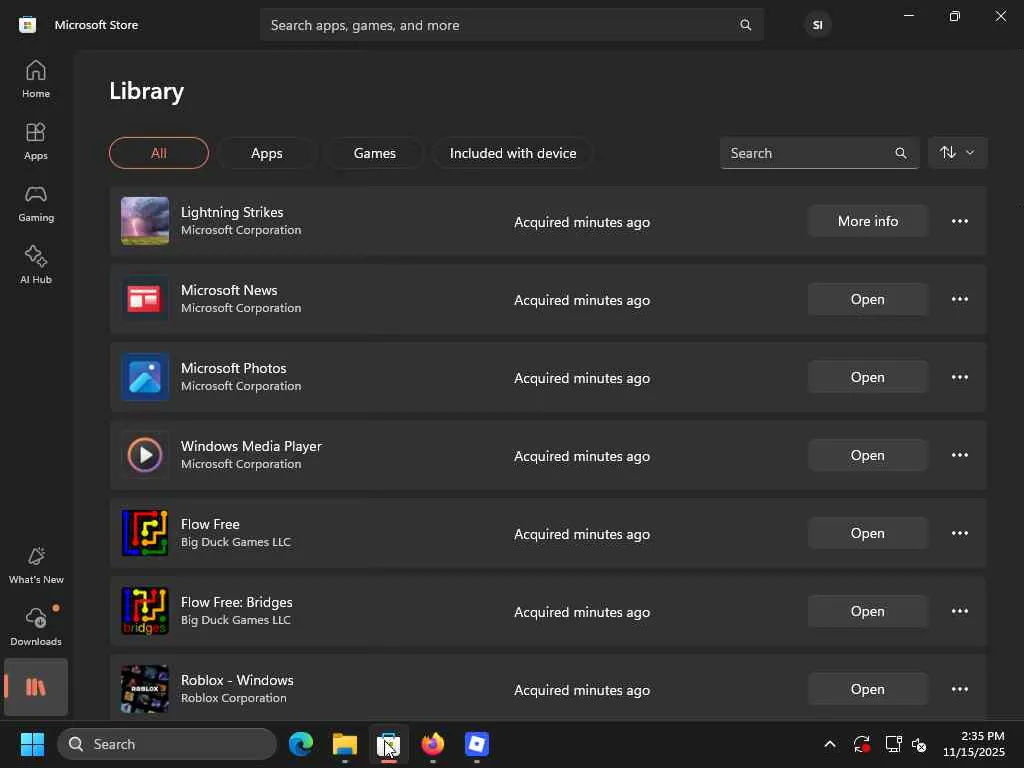The height and width of the screenshot is (768, 1024).
Task: Open more options for Microsoft News
Action: point(959,299)
